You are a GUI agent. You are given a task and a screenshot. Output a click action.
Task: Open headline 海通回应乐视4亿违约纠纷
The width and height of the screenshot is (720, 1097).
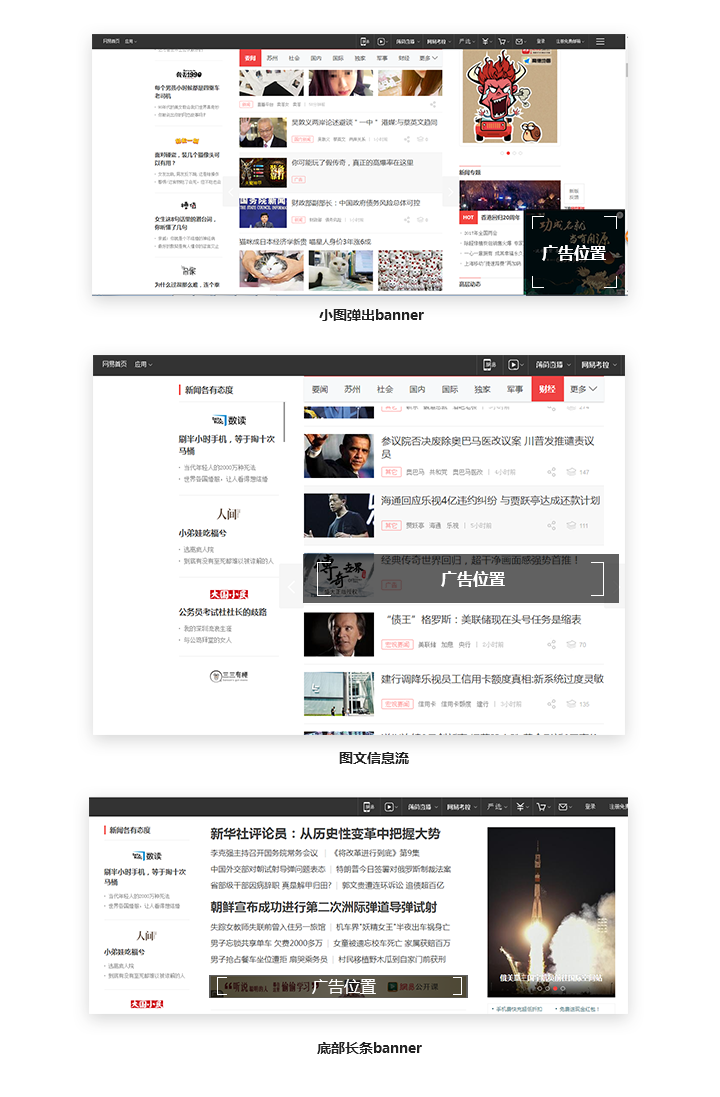click(x=490, y=501)
